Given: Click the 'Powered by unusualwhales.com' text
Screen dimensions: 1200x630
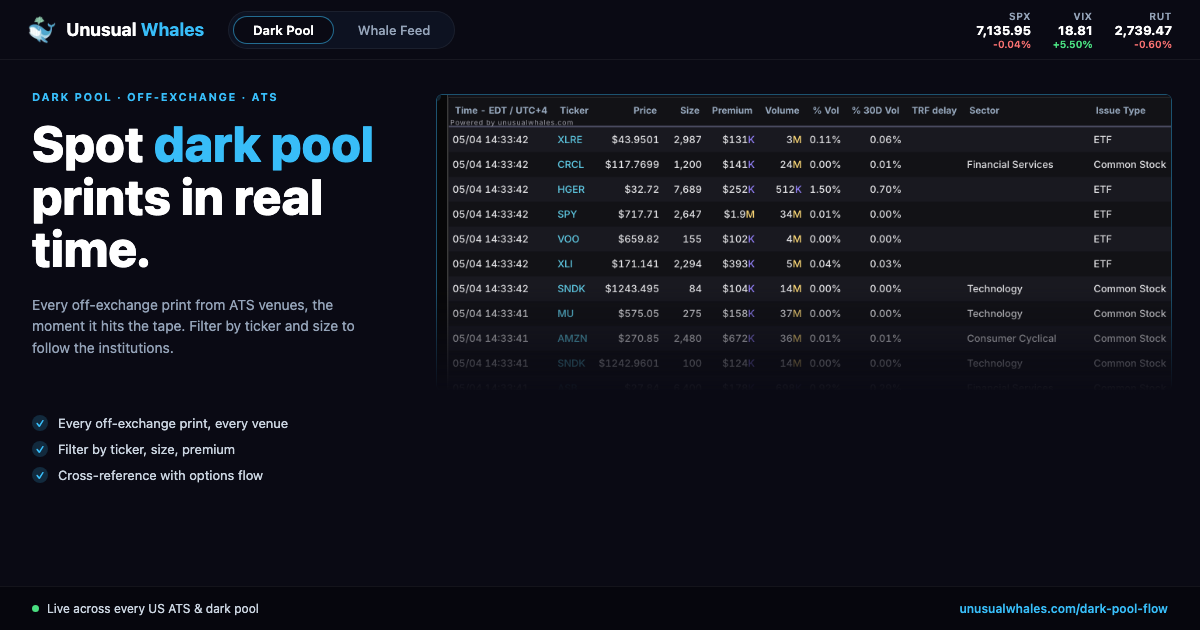Looking at the screenshot, I should [512, 122].
